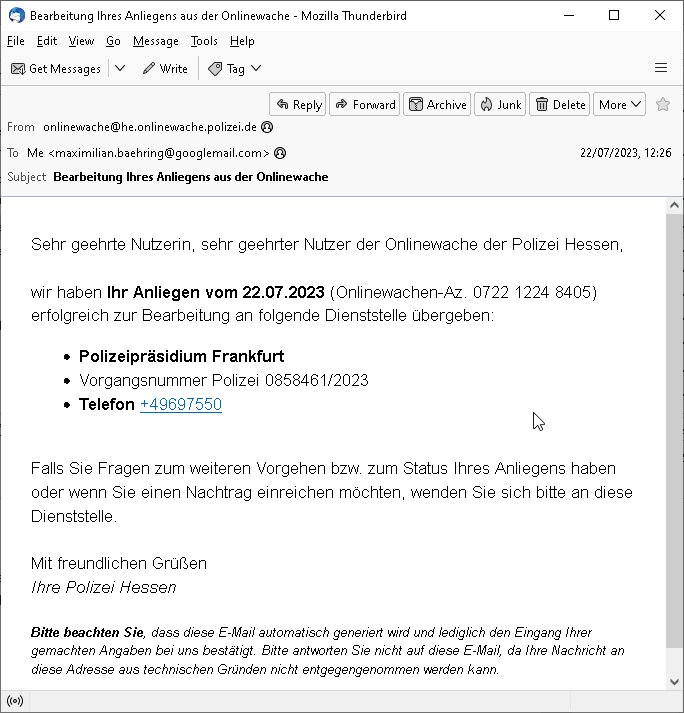Viewport: 684px width, 713px height.
Task: Click the sender contact icon next to onlinewache address
Action: [267, 127]
